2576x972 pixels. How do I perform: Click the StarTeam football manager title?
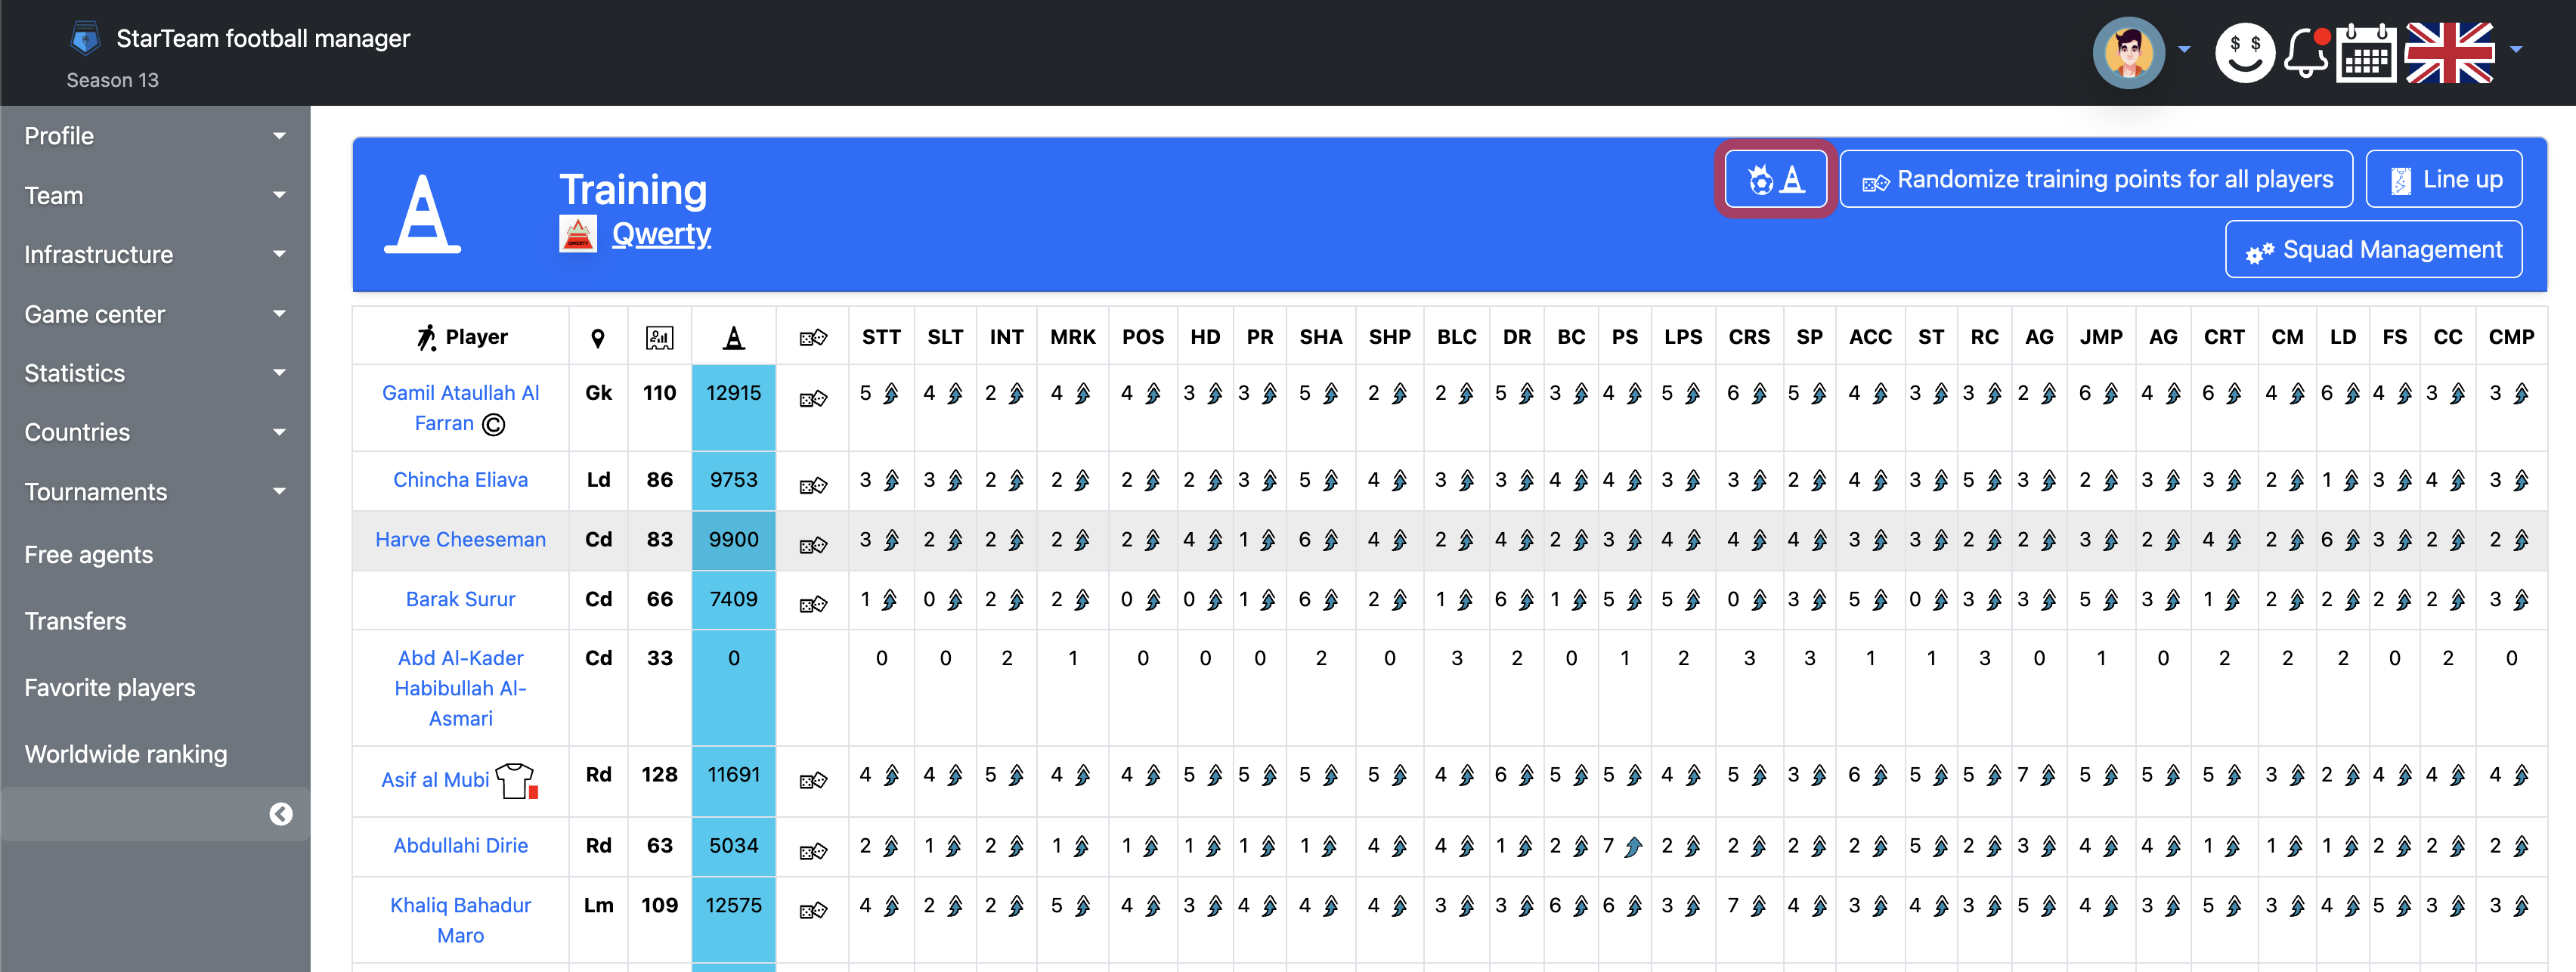[263, 38]
